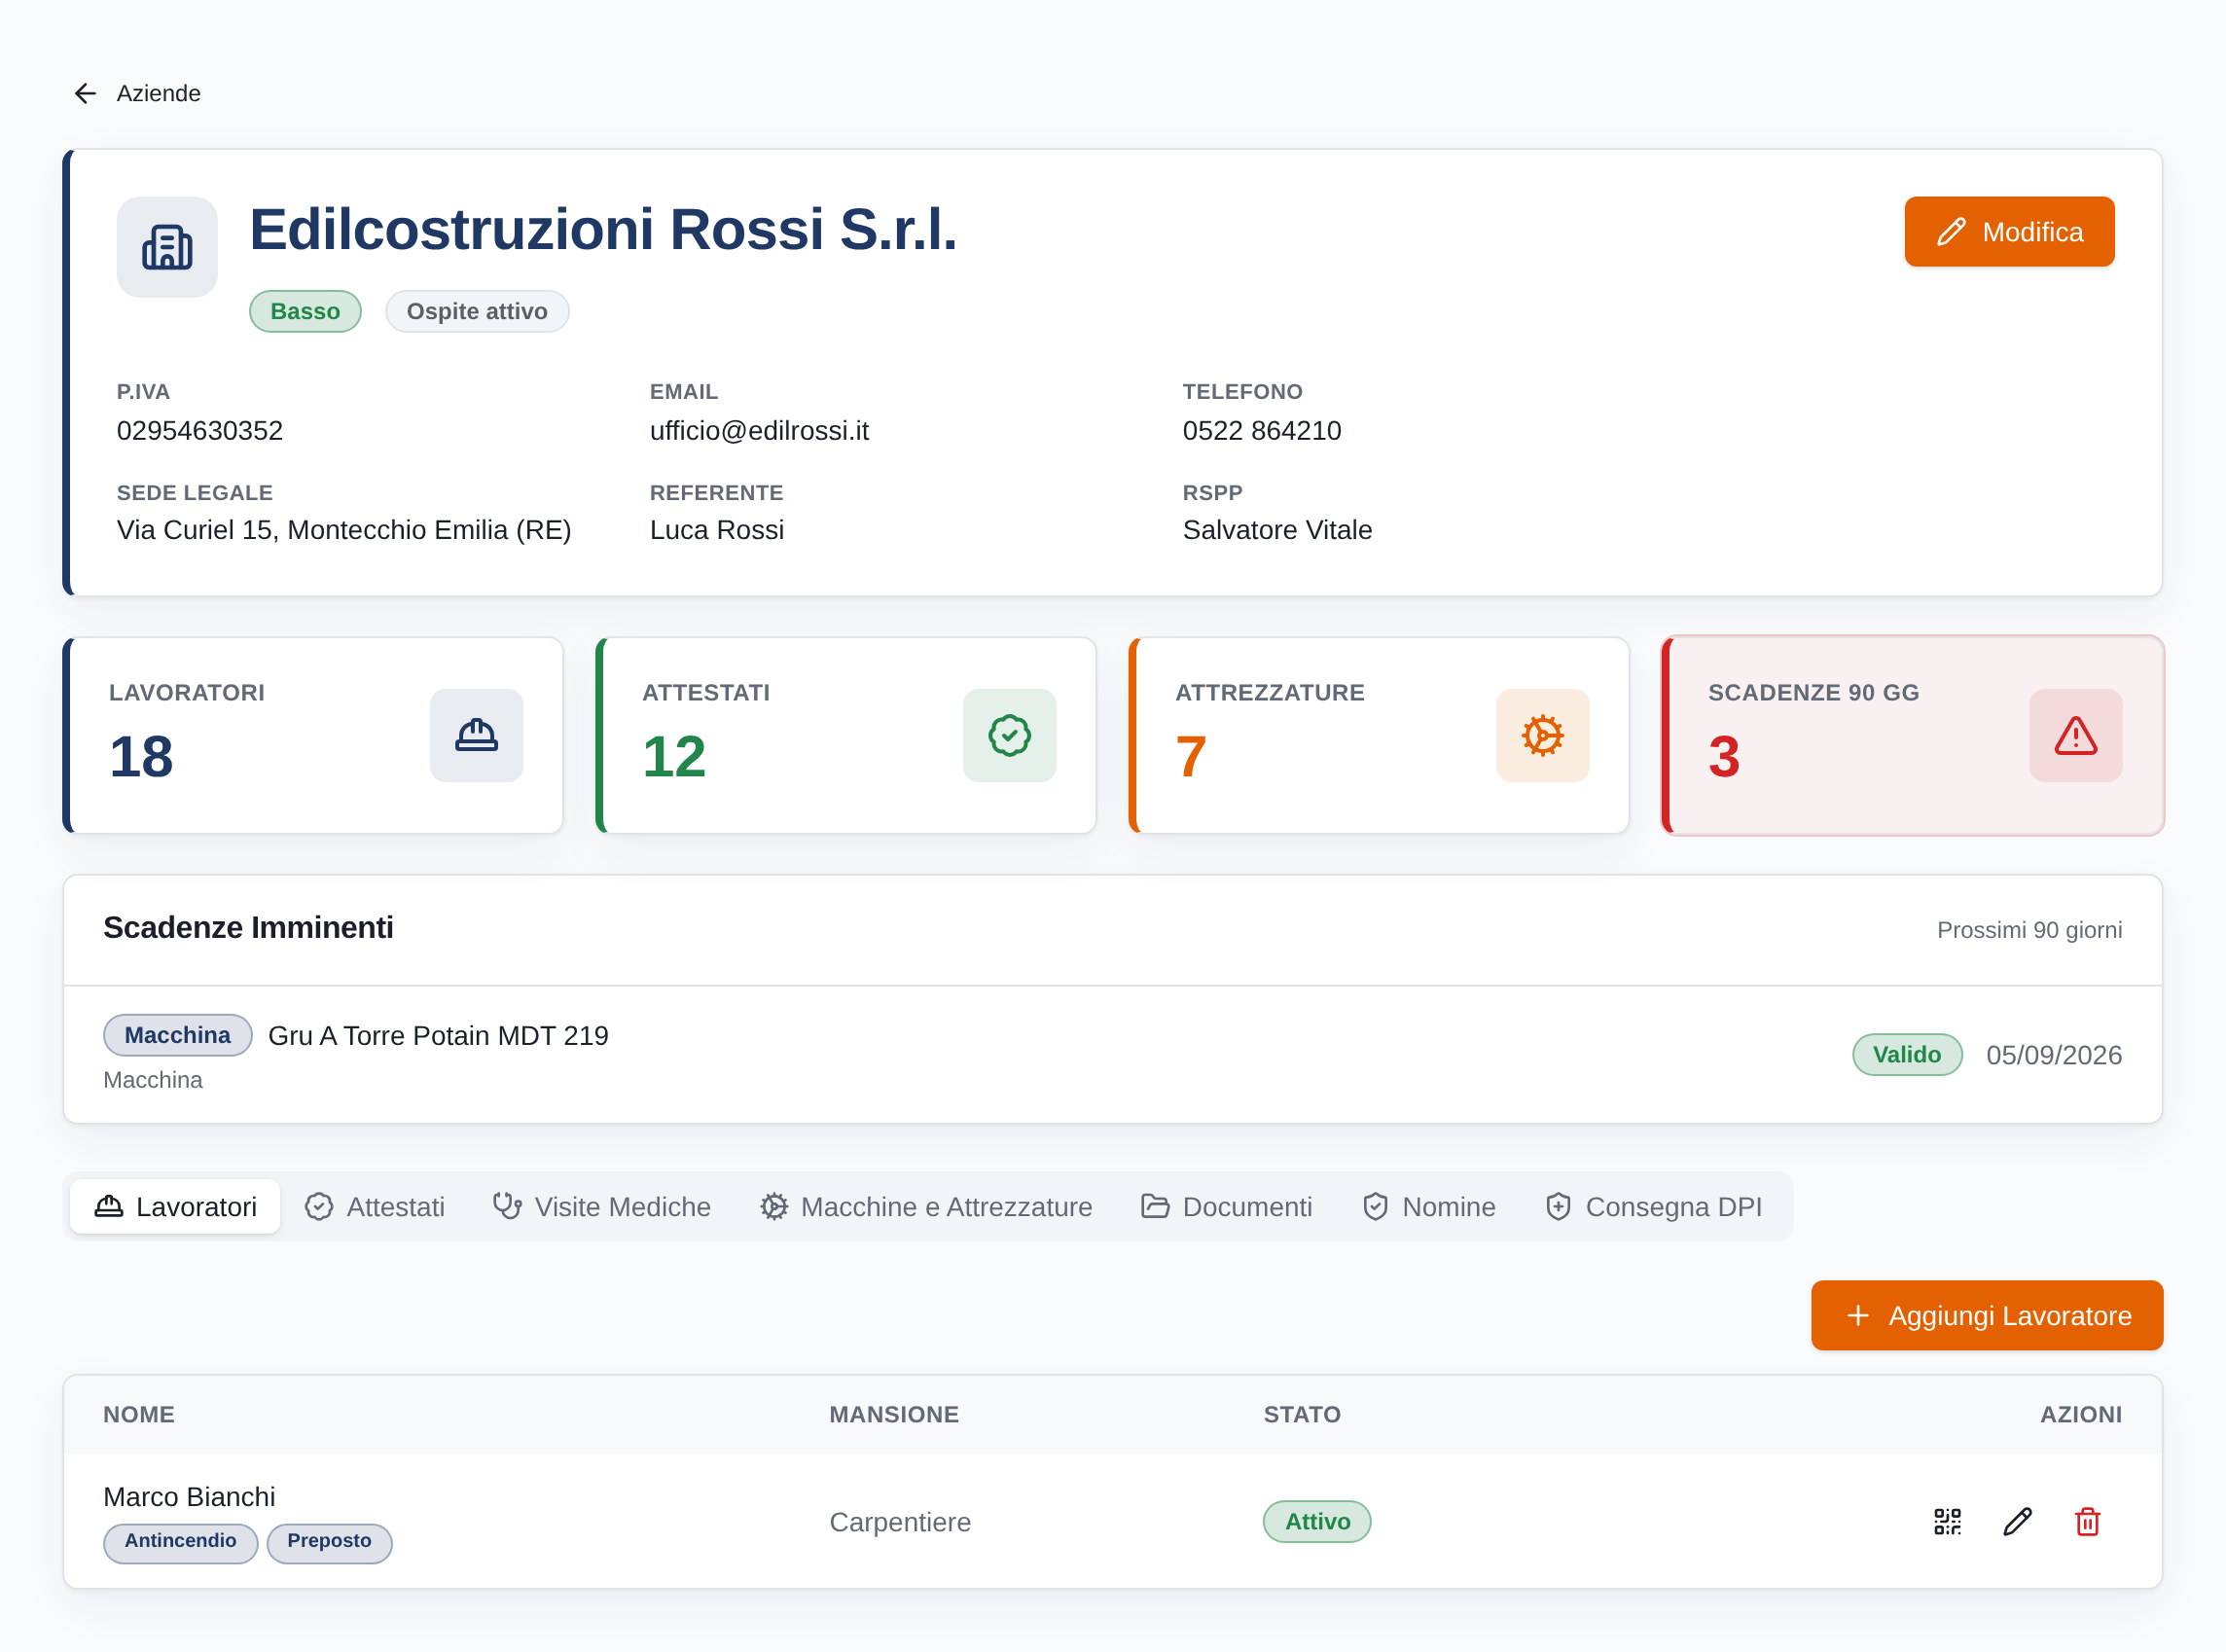Select the Lavoratori tab
Screen dimensions: 2226x1652
175,1206
